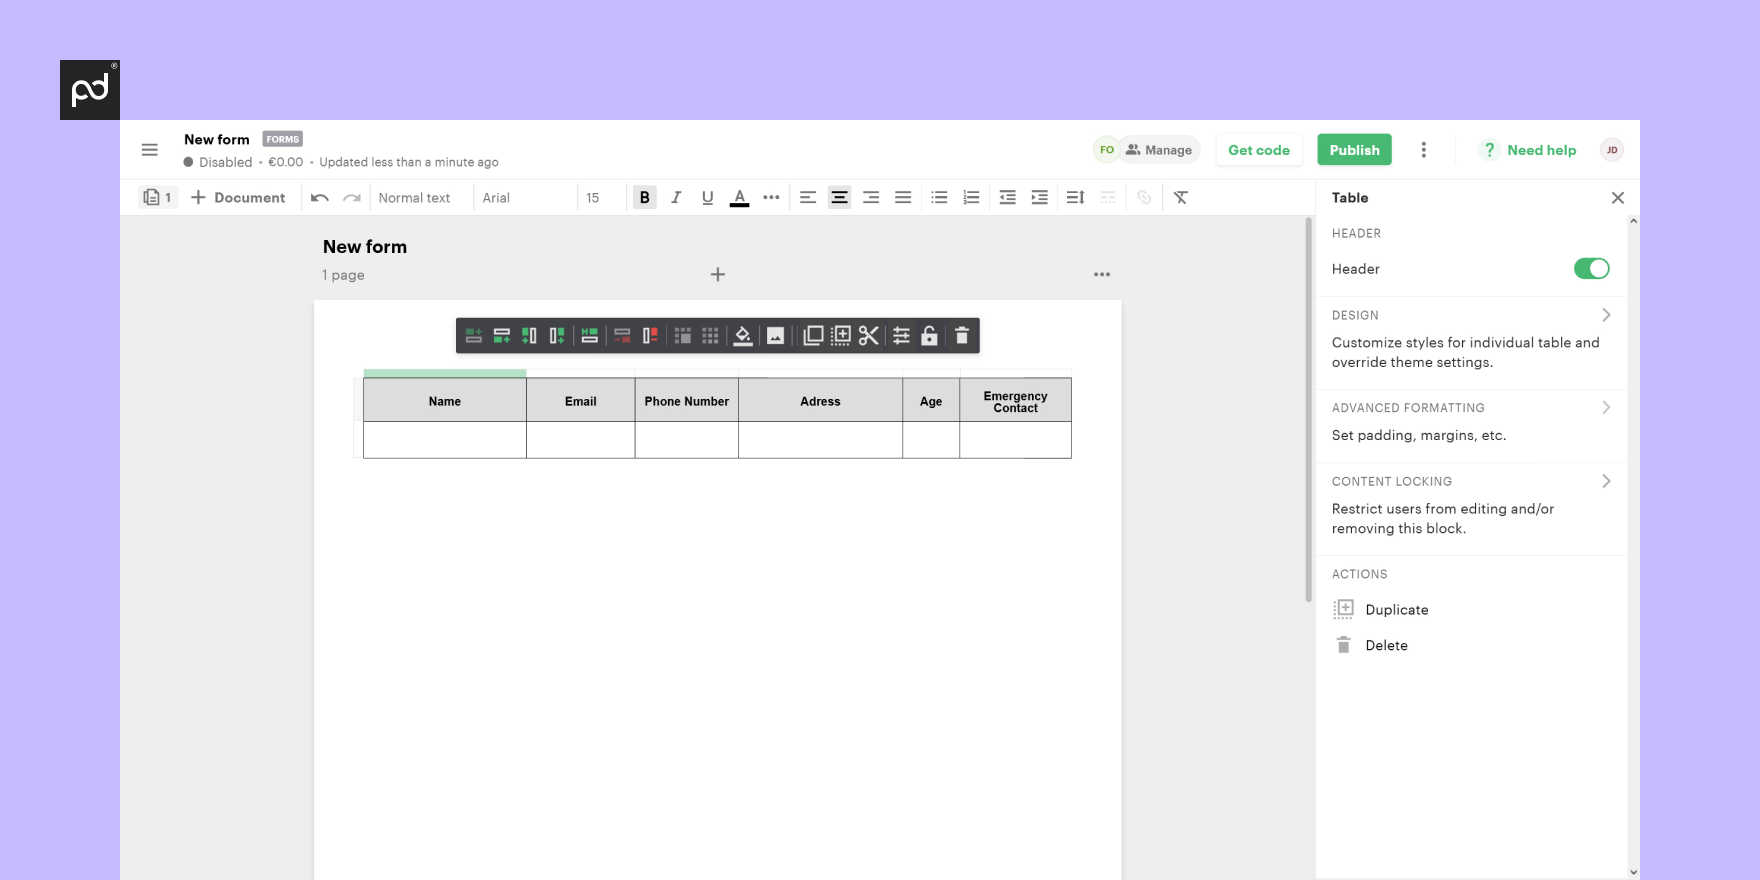Viewport: 1760px width, 880px height.
Task: Open the hamburger main menu
Action: 150,150
